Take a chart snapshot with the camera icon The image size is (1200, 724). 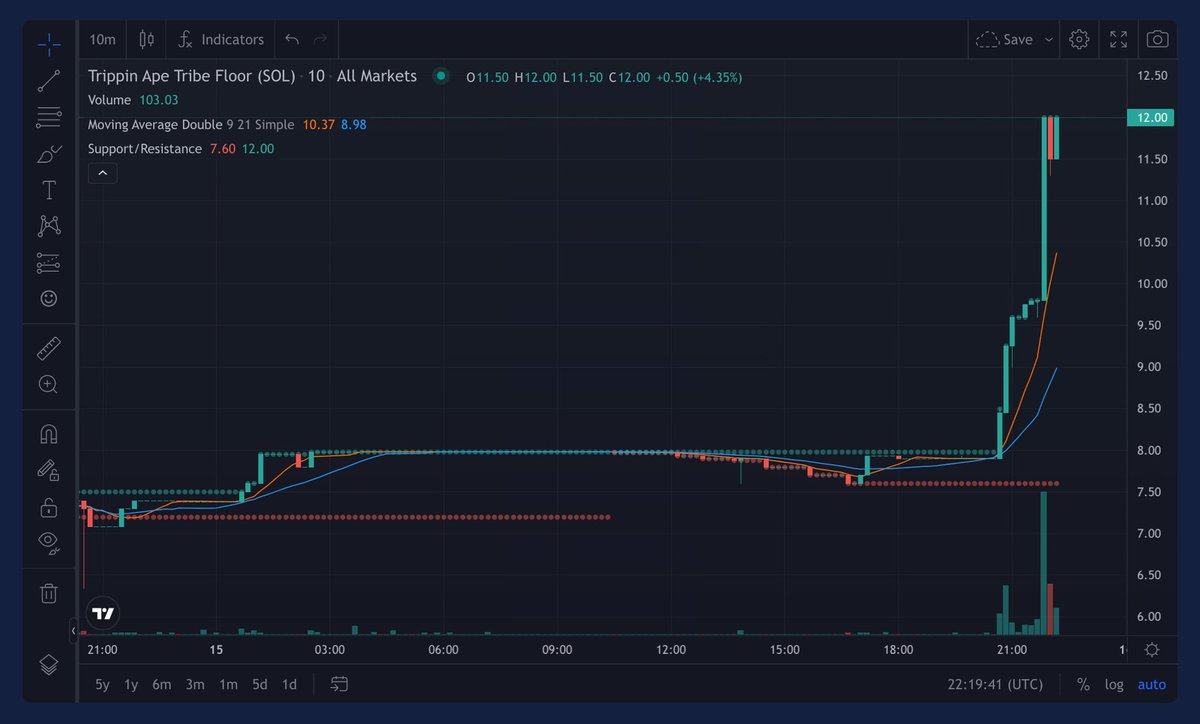pos(1156,39)
